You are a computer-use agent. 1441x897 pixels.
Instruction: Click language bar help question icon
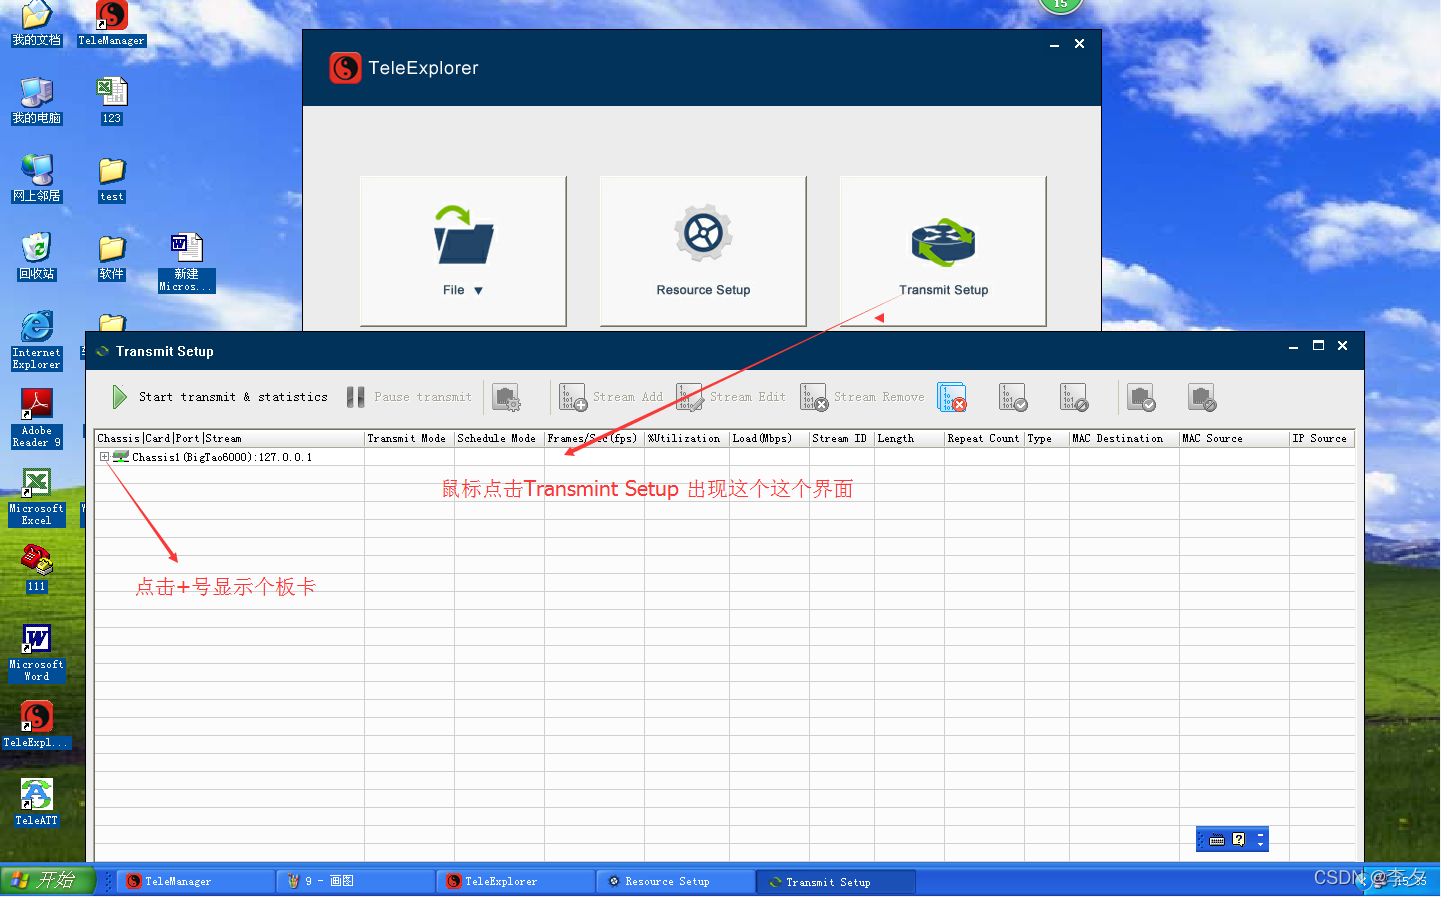(1239, 840)
